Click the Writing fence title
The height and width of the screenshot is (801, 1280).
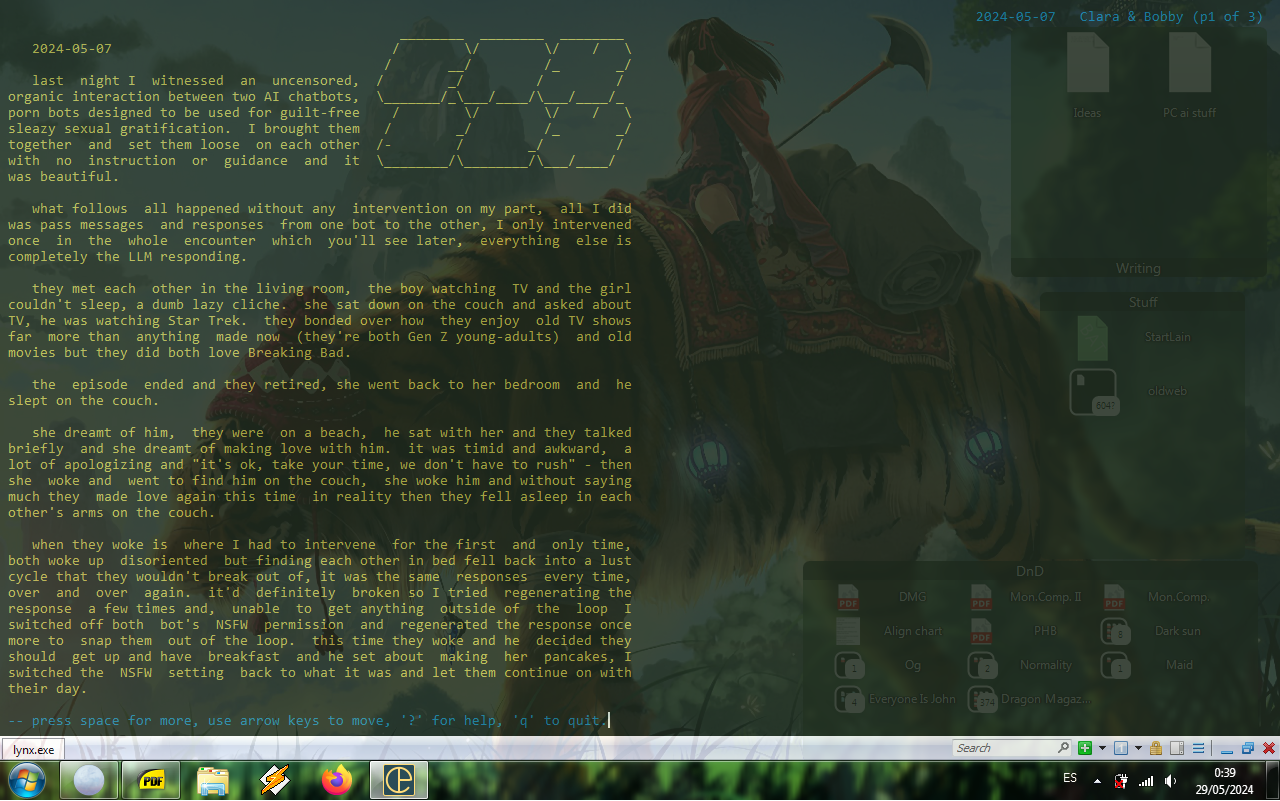coord(1138,268)
